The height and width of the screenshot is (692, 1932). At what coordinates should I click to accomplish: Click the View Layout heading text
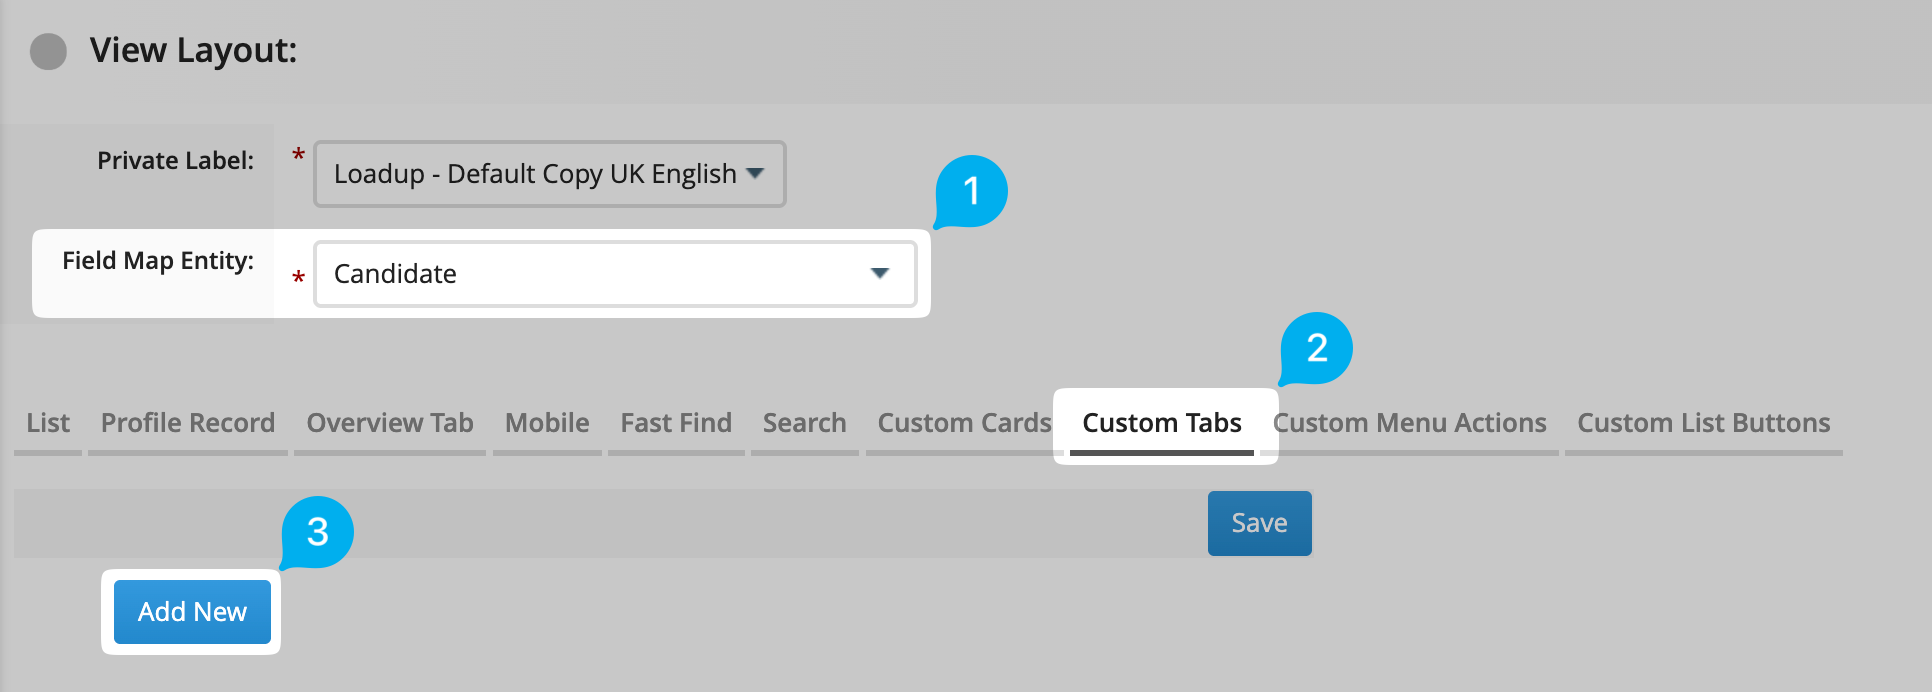click(193, 50)
